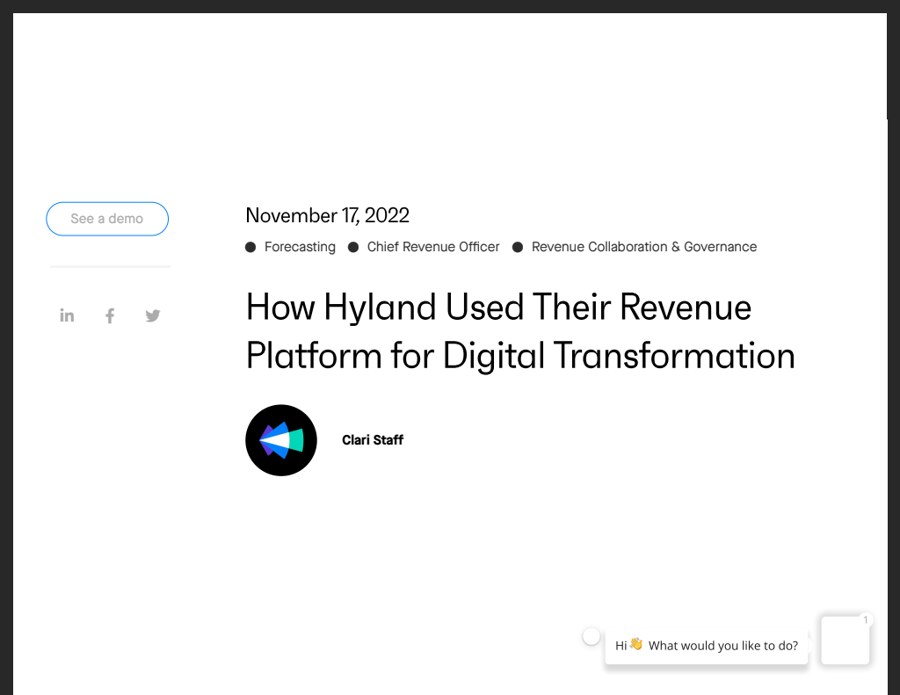Viewport: 900px width, 695px height.
Task: Click the November 17, 2022 date
Action: (x=327, y=215)
